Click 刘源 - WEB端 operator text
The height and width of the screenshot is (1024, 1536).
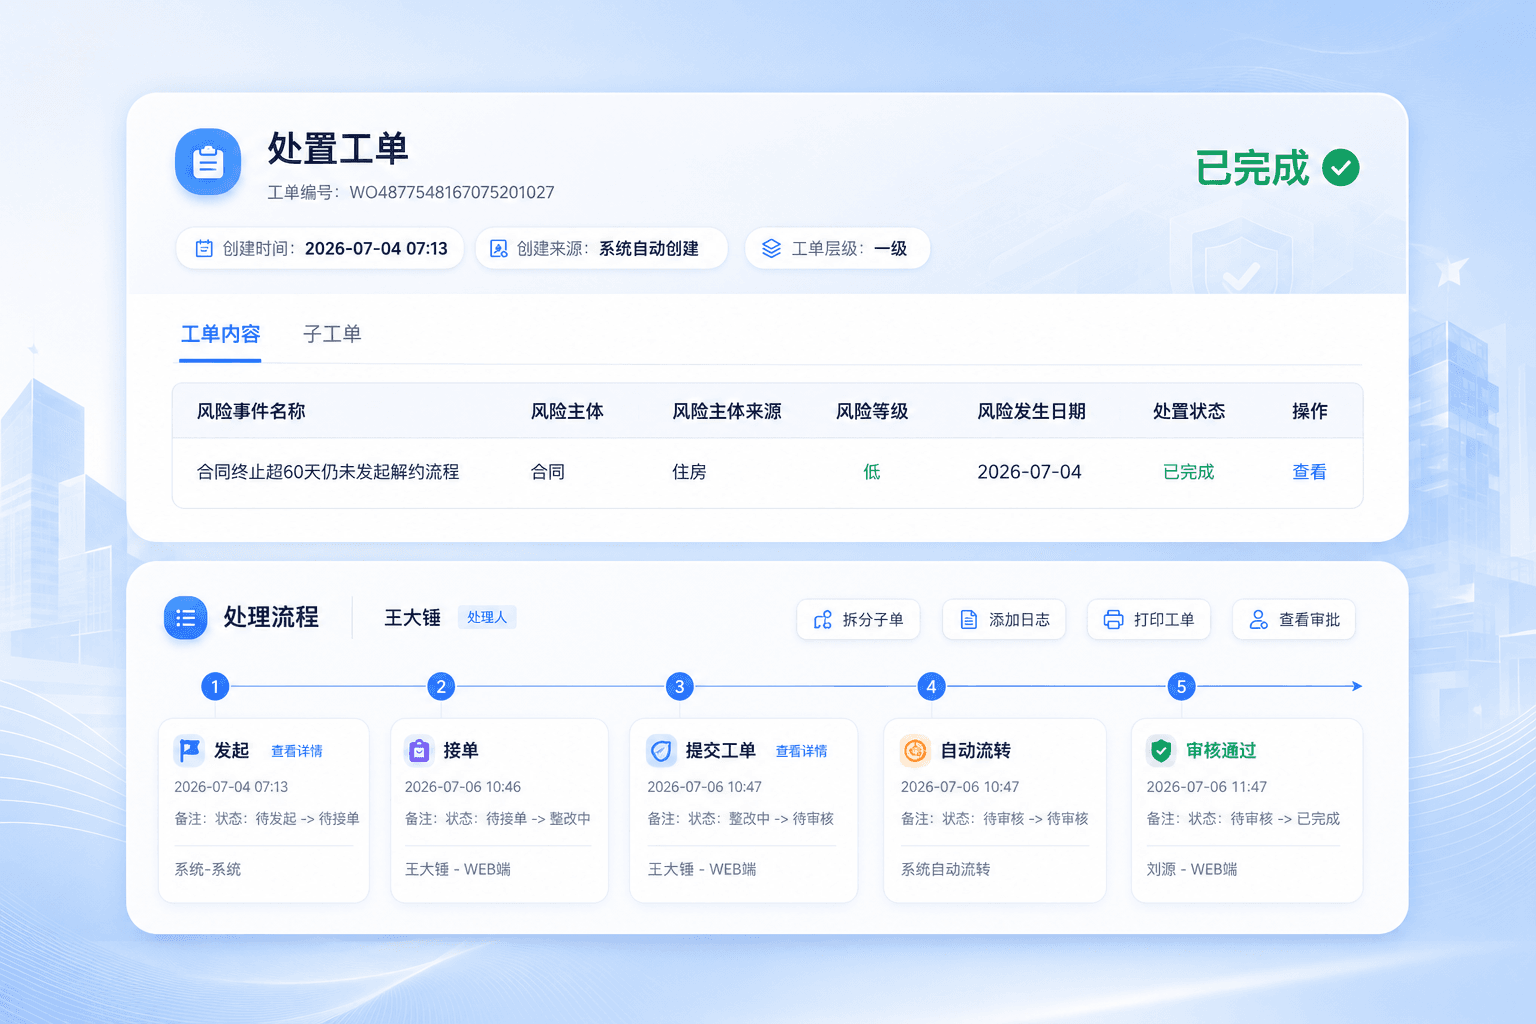pos(1192,869)
